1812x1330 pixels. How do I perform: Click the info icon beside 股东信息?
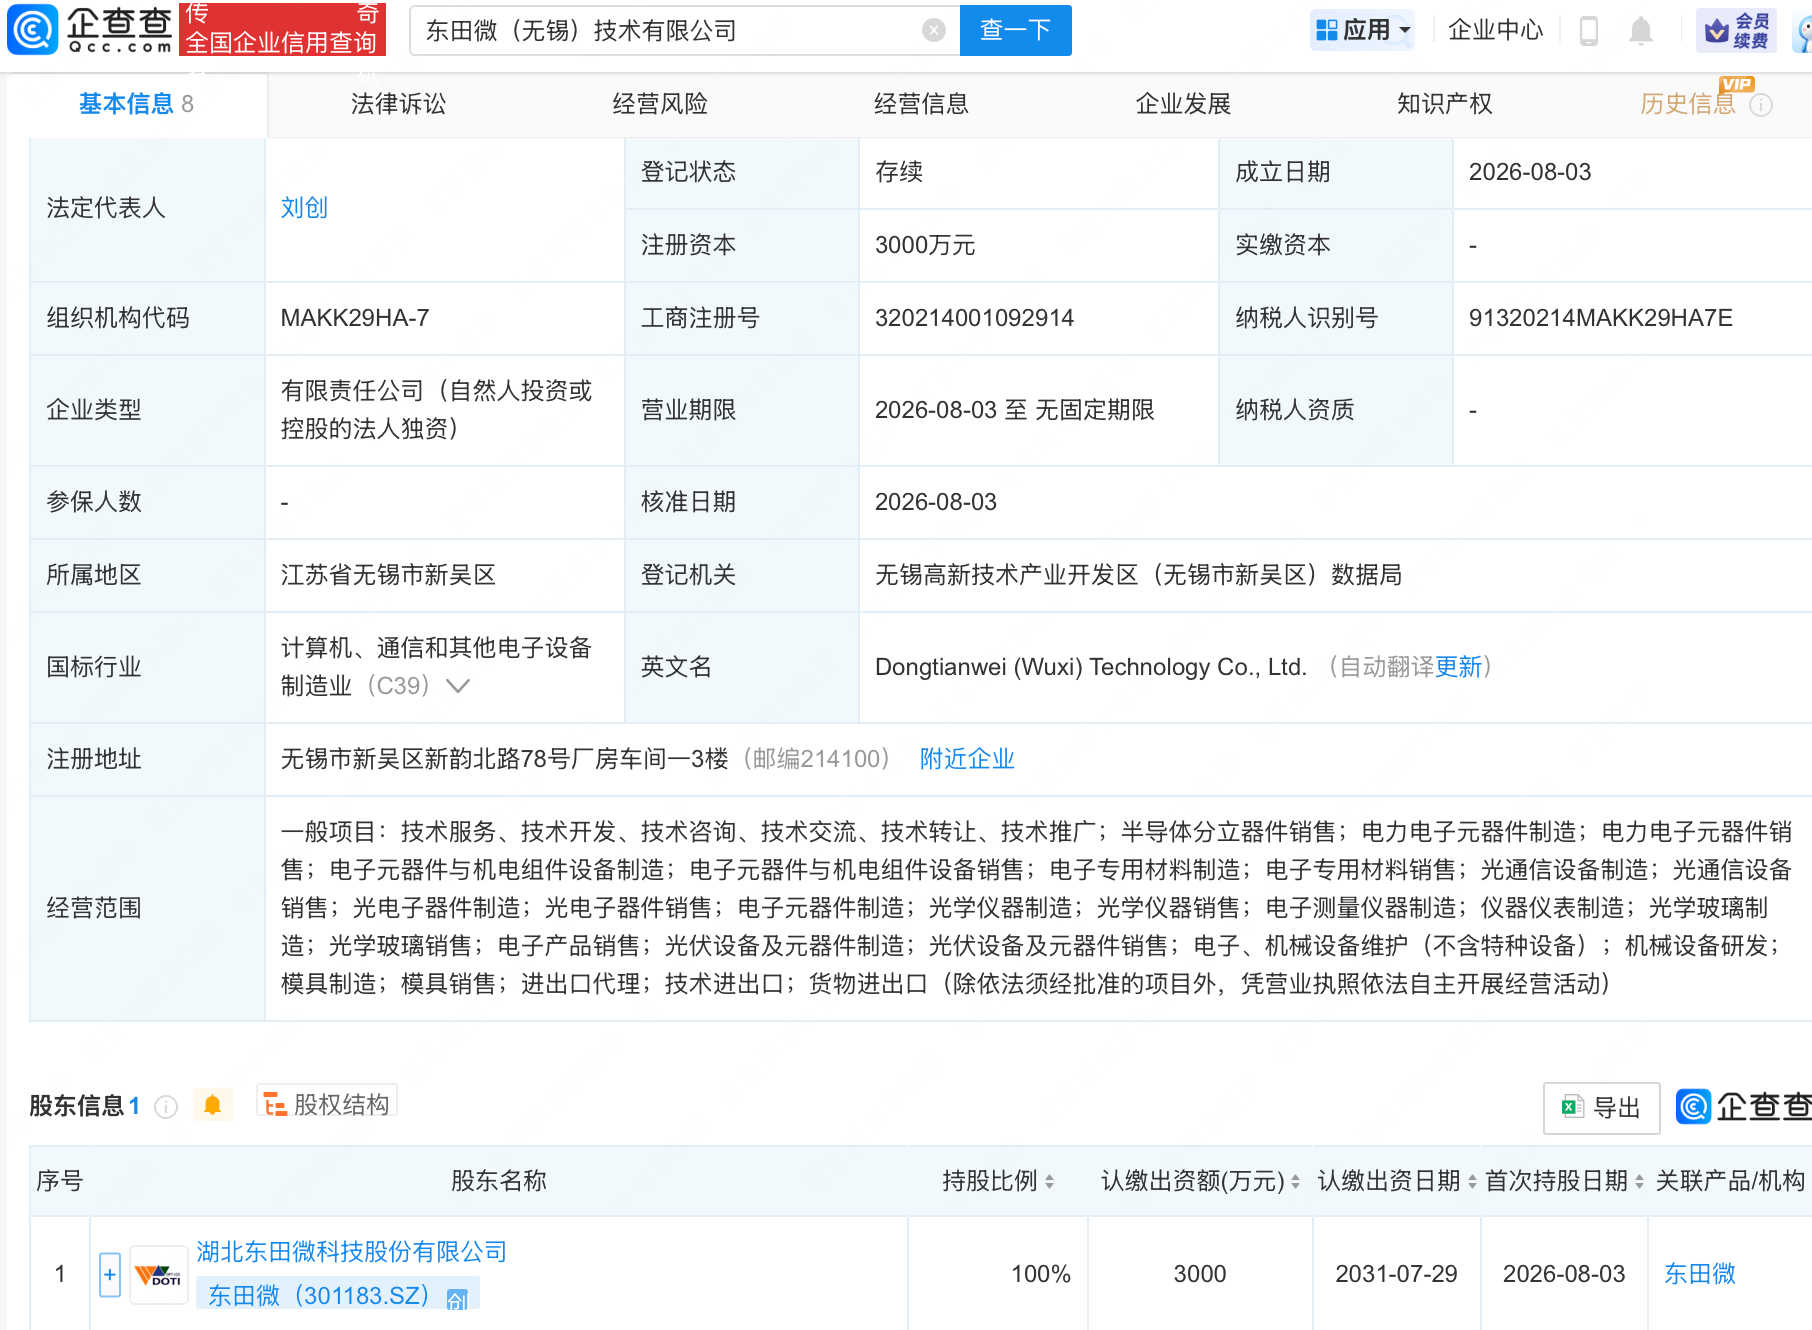pos(166,1107)
